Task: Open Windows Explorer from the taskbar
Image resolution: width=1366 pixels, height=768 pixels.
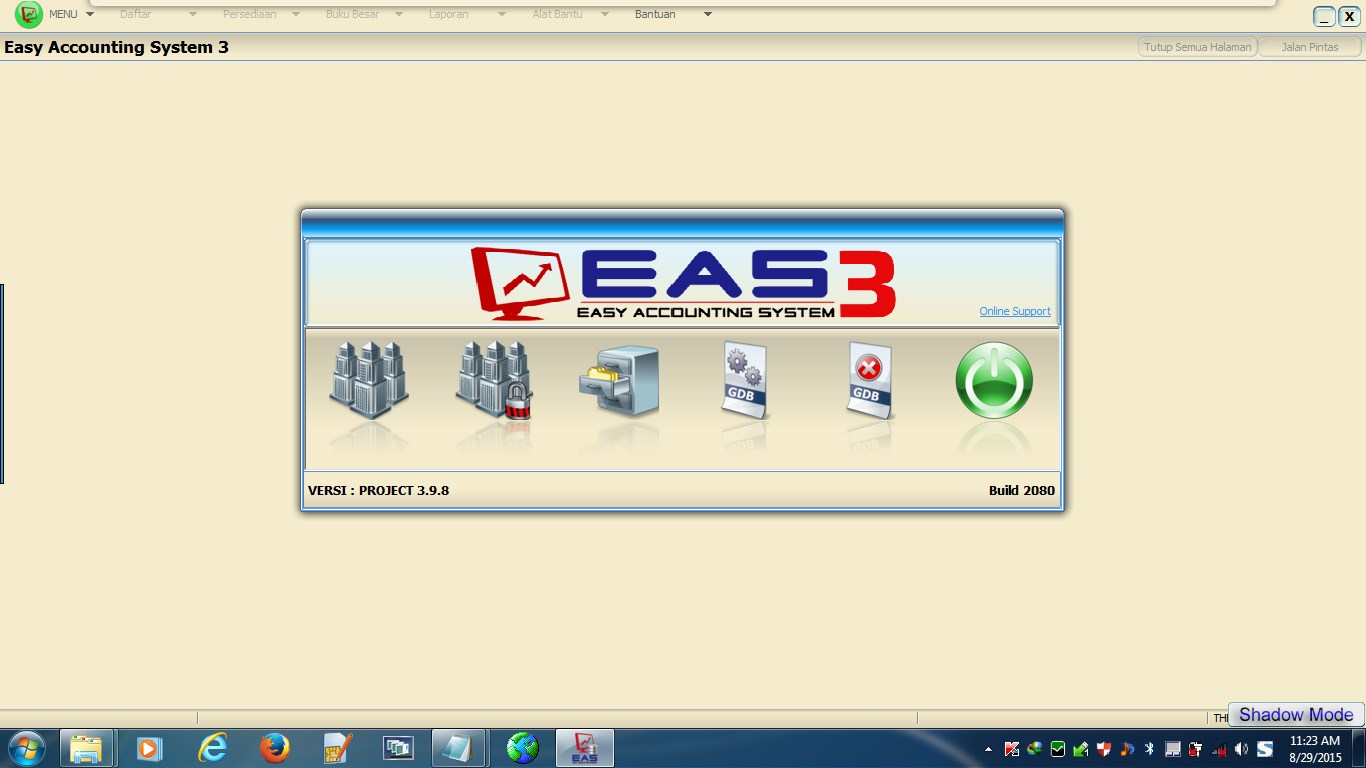Action: 87,748
